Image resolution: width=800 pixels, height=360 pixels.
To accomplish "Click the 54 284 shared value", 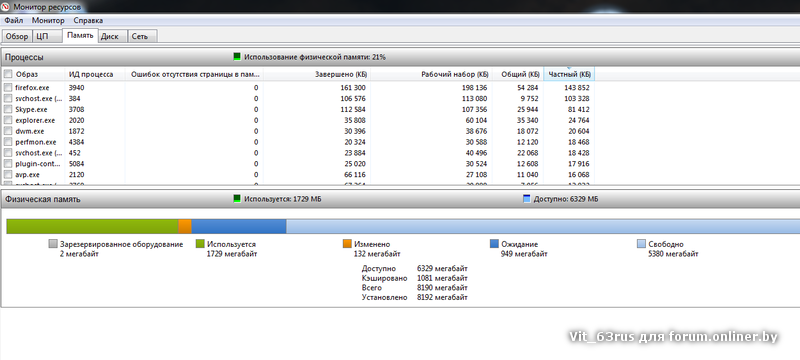I will (527, 88).
